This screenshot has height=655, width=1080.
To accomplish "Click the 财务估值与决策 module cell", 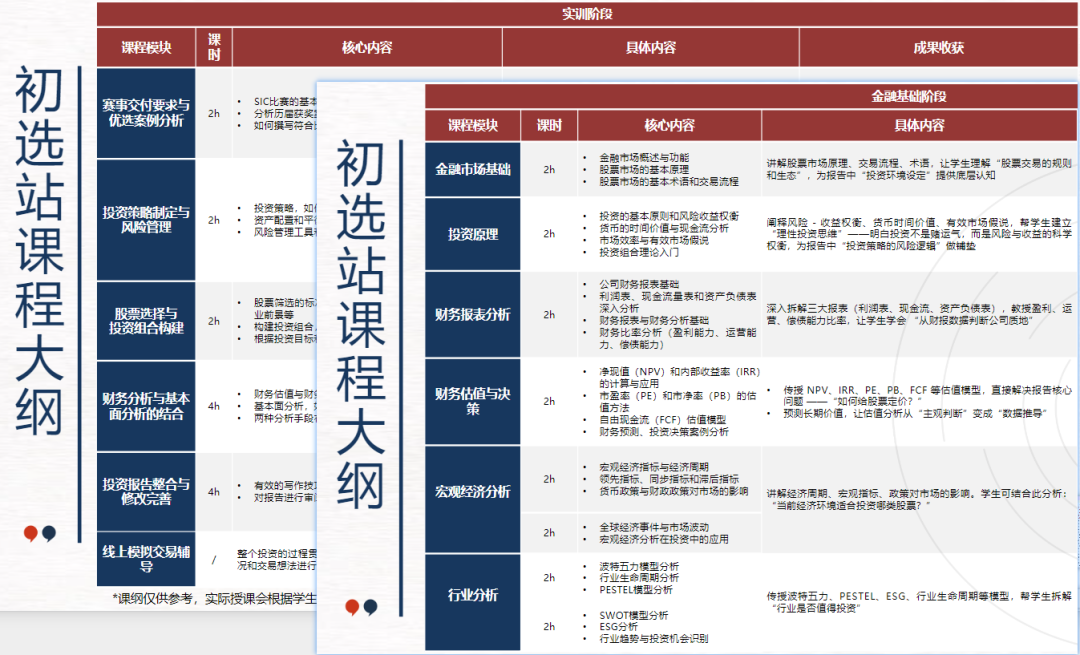I will pos(471,402).
